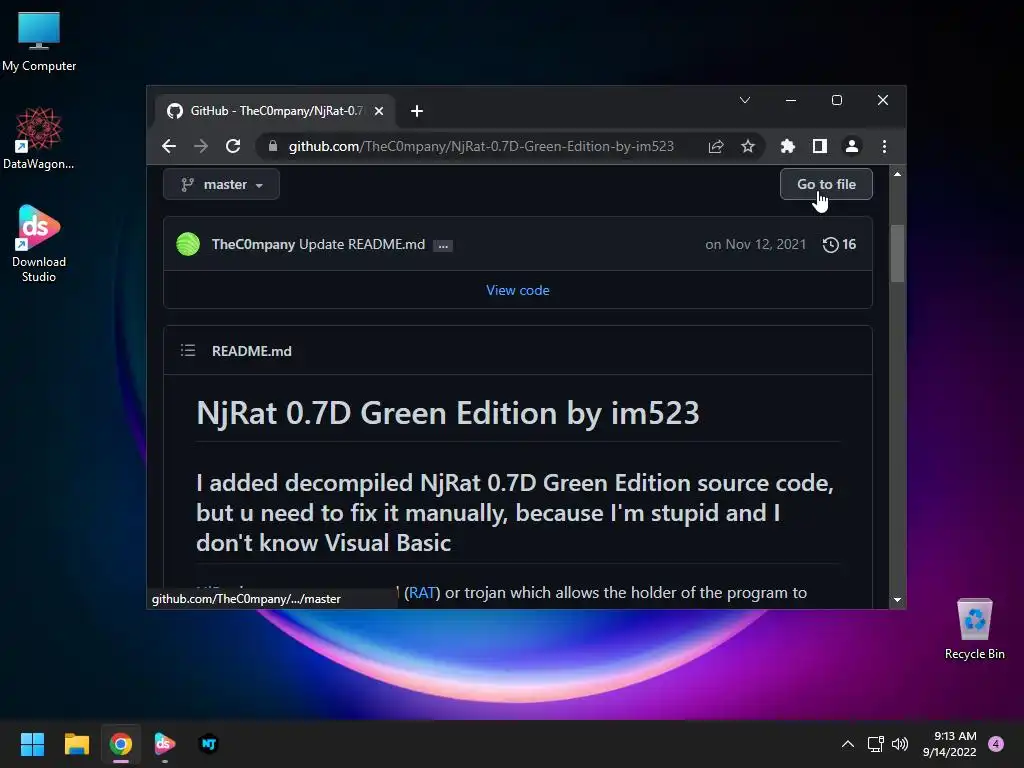The height and width of the screenshot is (768, 1024).
Task: Go back with the browser back arrow
Action: (x=169, y=146)
